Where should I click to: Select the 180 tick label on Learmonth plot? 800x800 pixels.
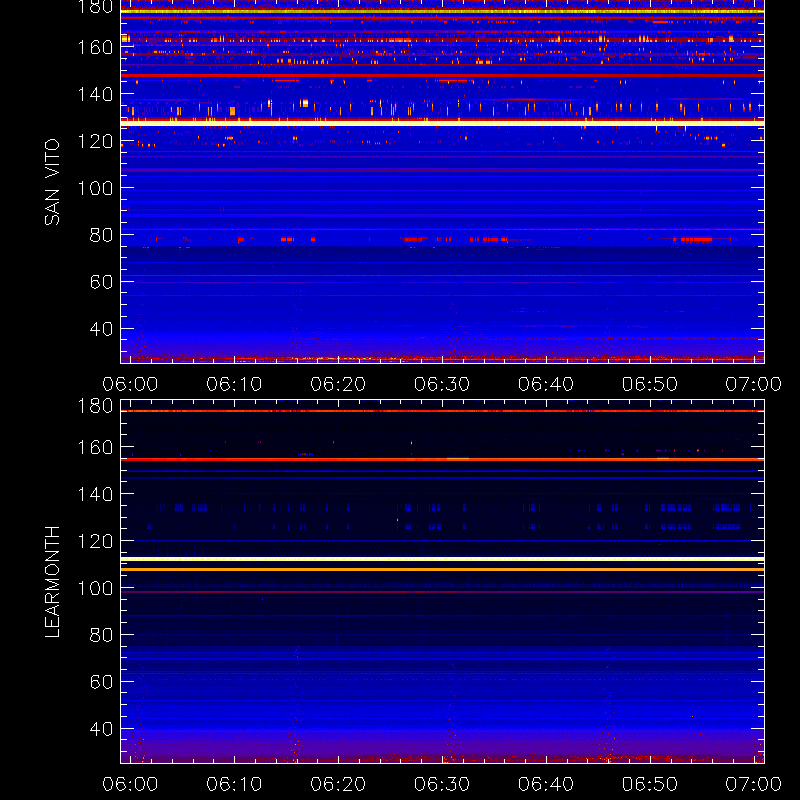[x=95, y=406]
